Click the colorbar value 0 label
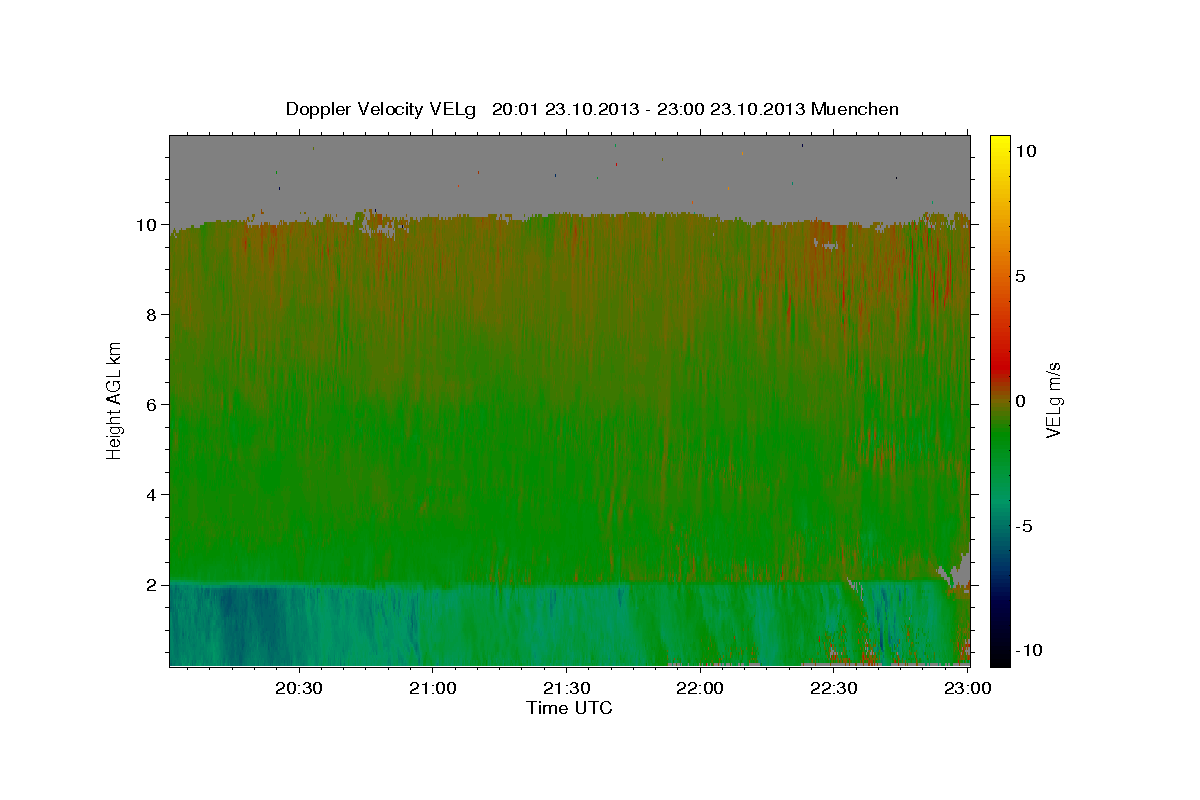The height and width of the screenshot is (800, 1200). tap(1020, 401)
